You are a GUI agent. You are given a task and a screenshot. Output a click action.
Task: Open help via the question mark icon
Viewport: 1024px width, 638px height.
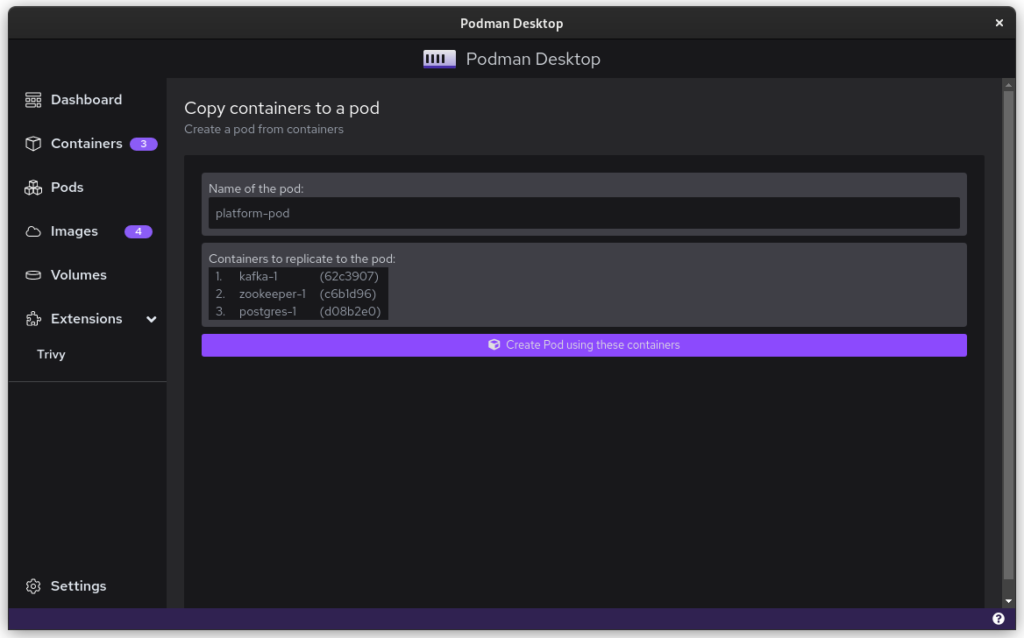998,619
